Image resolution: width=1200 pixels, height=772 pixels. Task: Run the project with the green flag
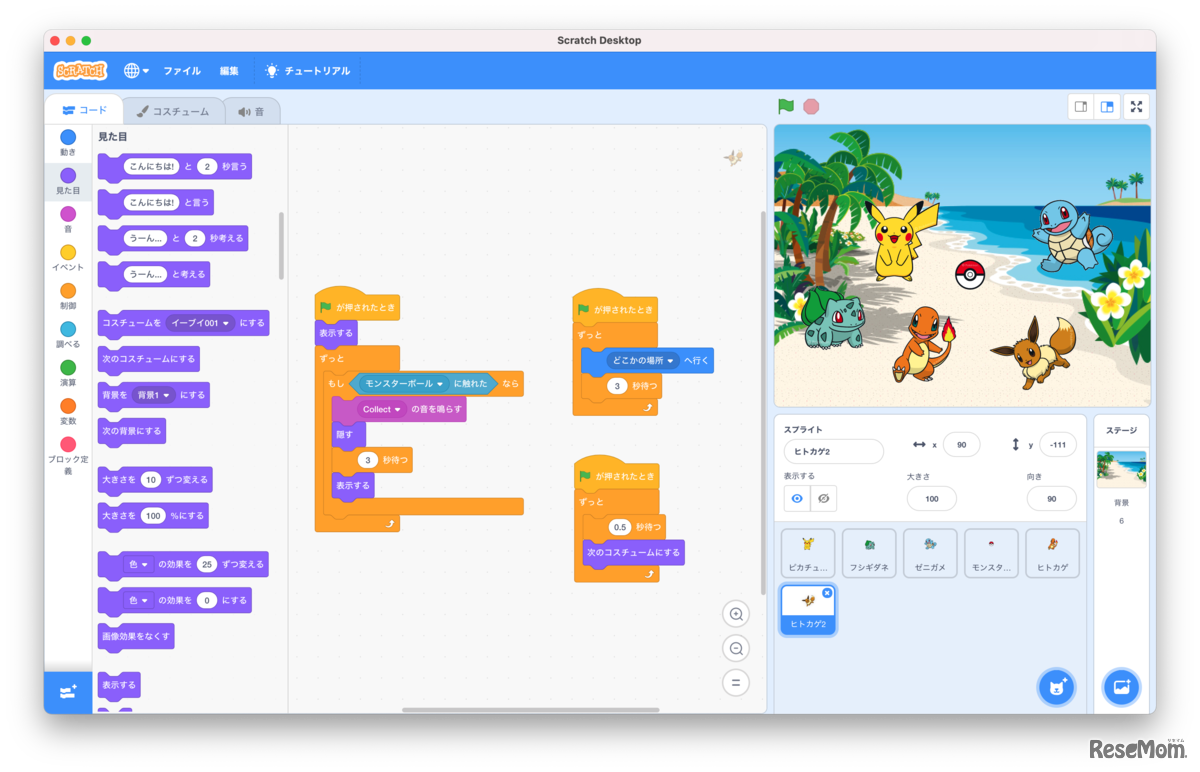pyautogui.click(x=786, y=105)
